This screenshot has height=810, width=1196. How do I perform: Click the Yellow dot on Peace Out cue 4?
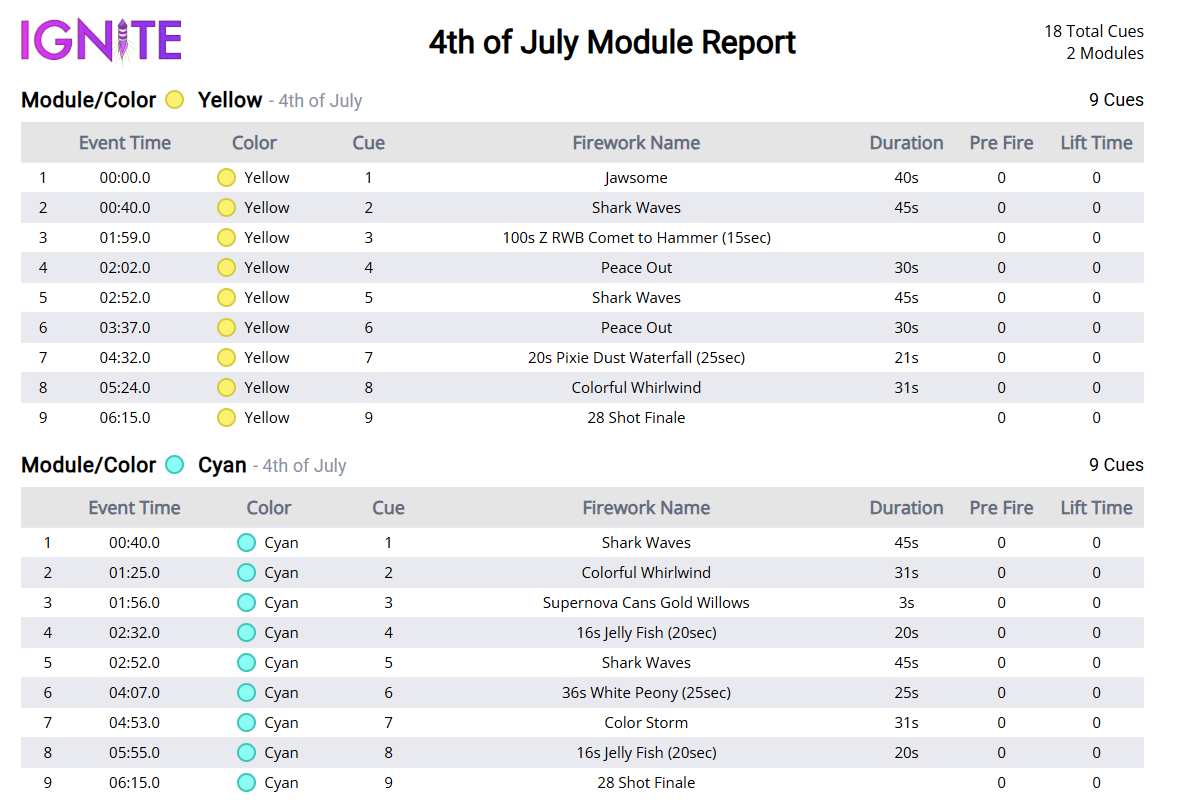pyautogui.click(x=226, y=267)
